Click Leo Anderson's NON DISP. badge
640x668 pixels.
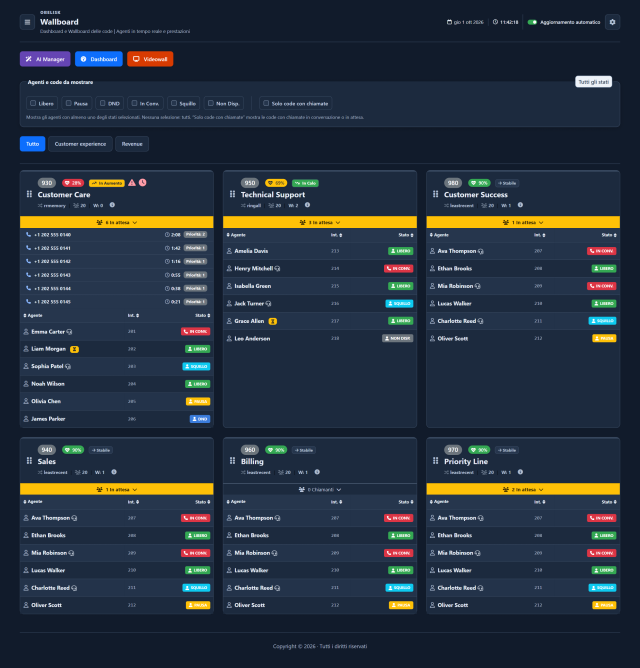point(398,339)
